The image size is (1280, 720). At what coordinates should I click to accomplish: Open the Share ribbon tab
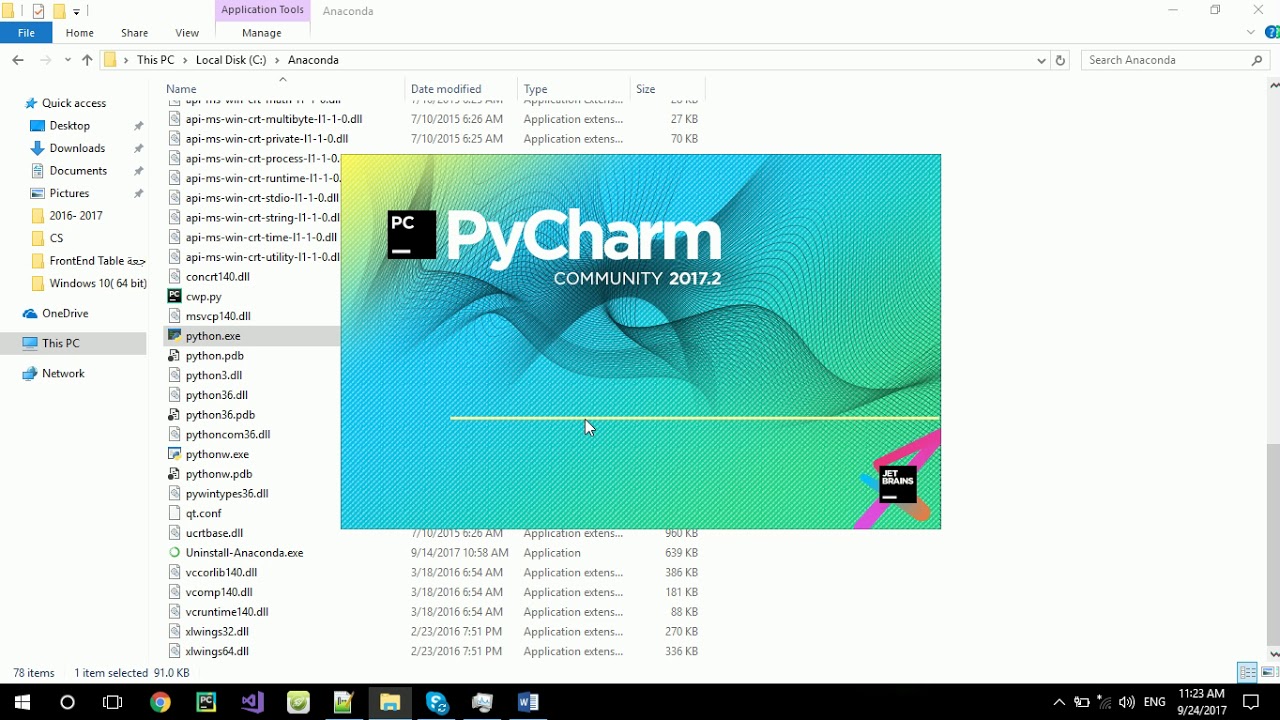coord(134,33)
